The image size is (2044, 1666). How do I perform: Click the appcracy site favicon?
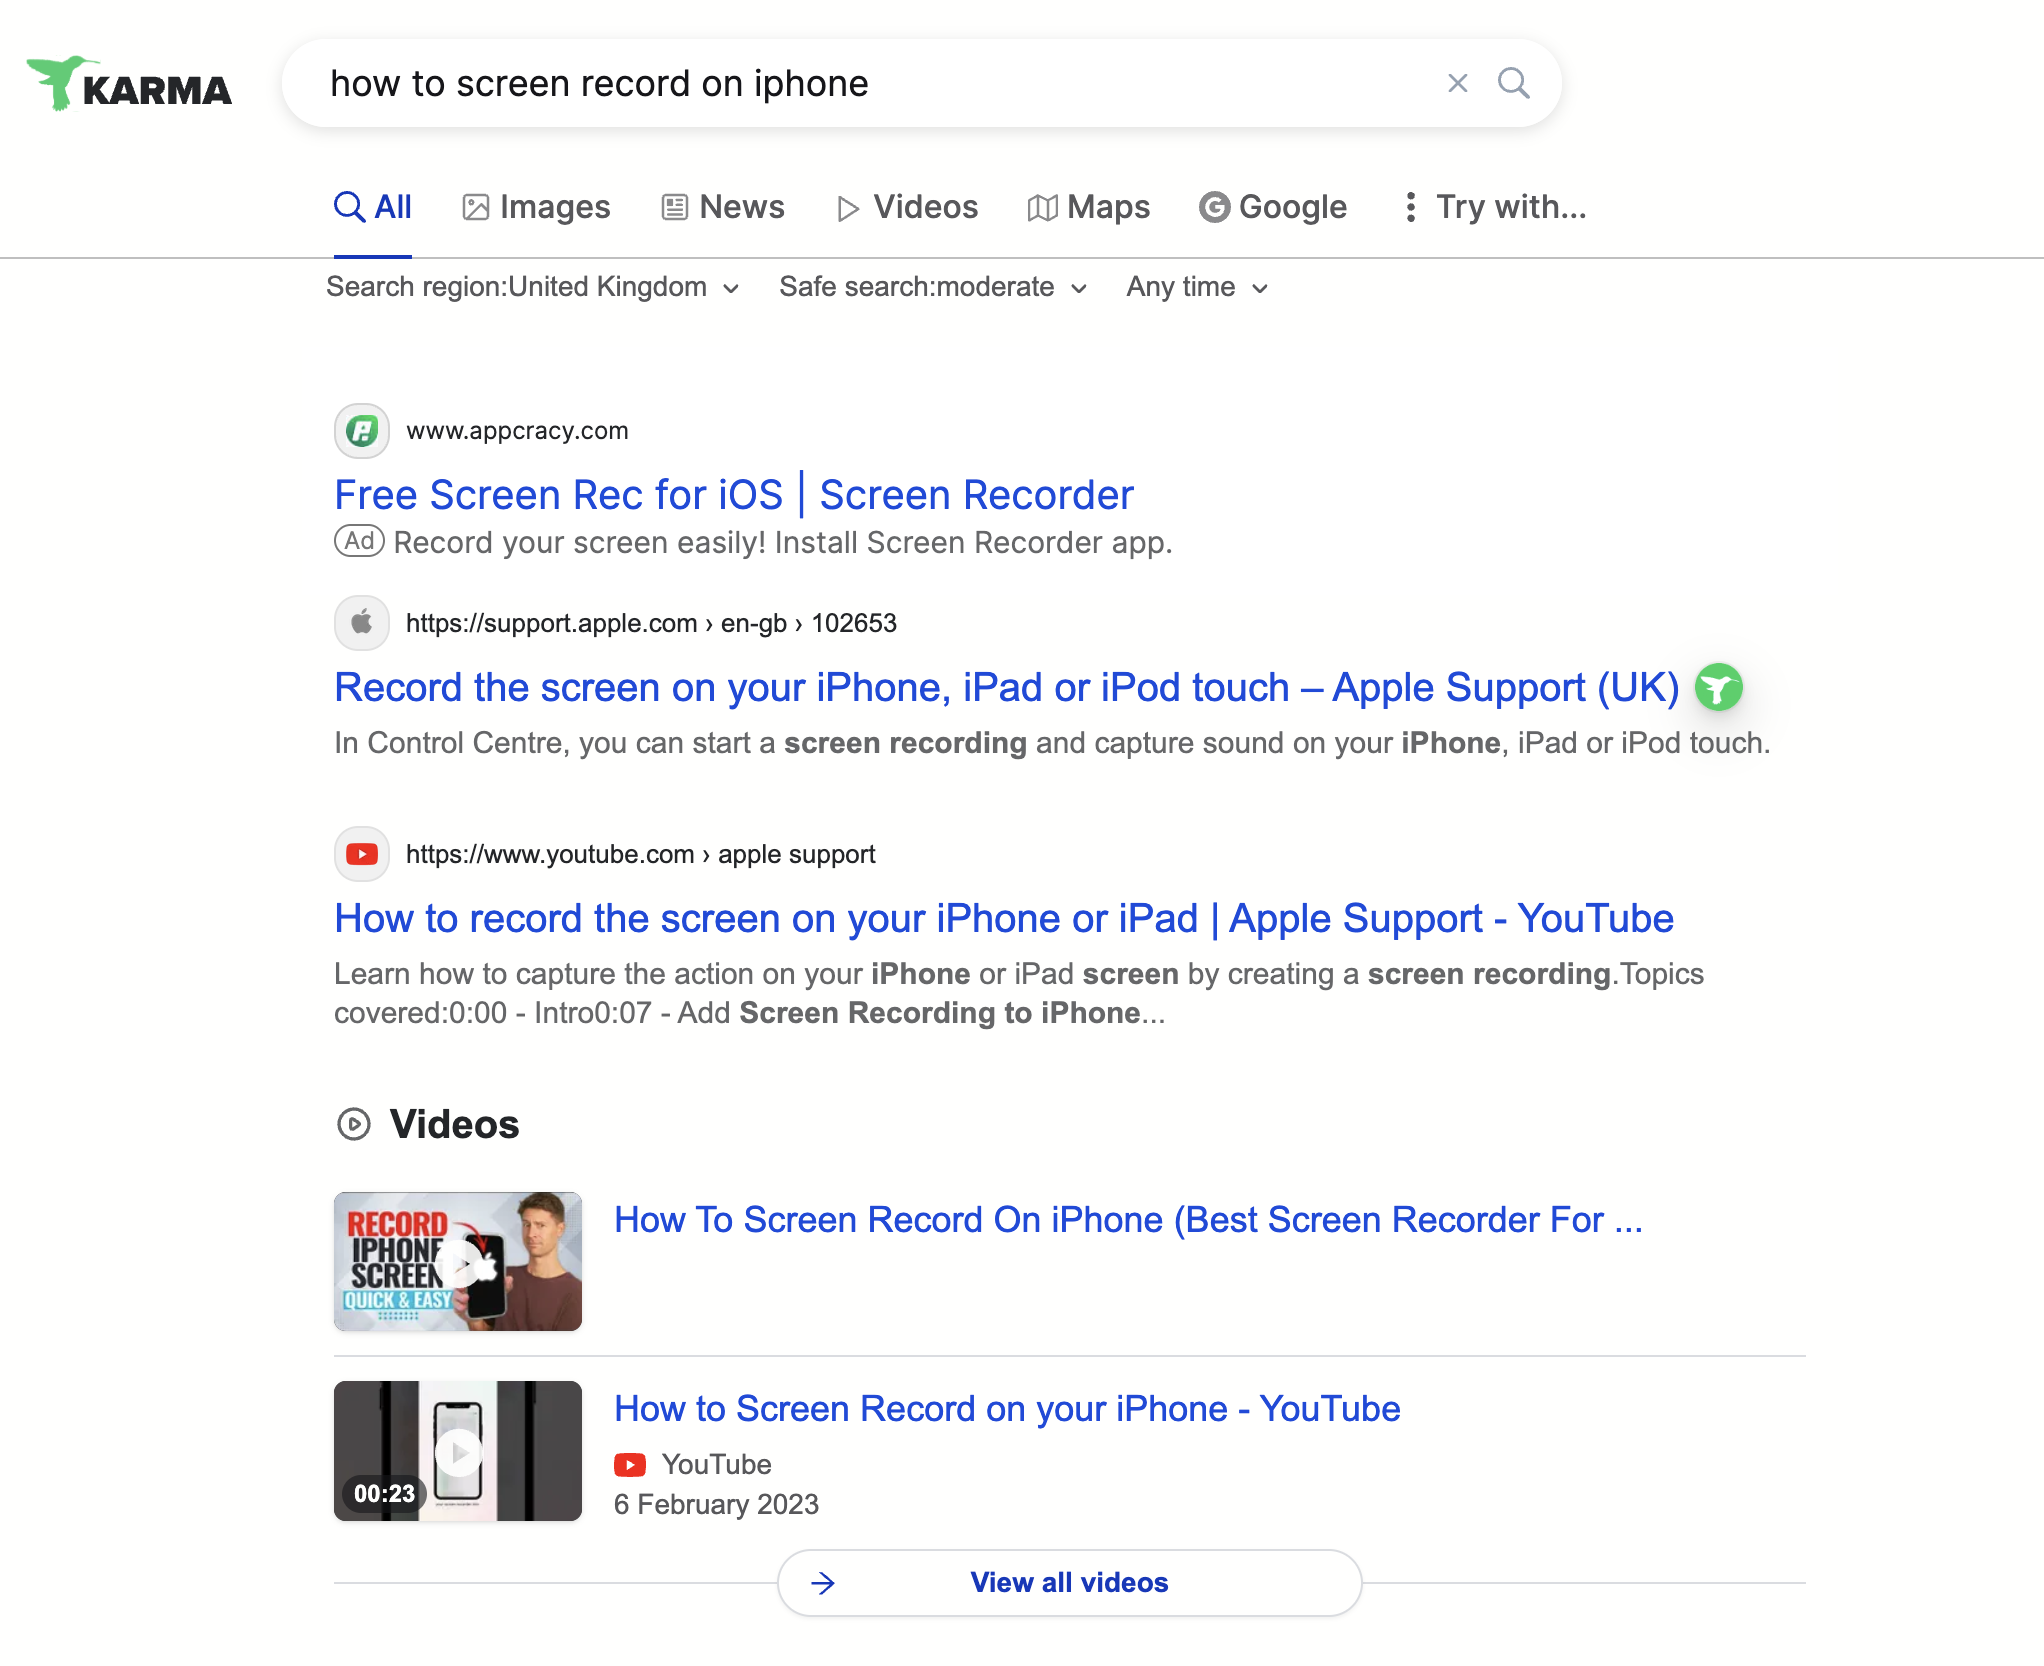(x=361, y=431)
